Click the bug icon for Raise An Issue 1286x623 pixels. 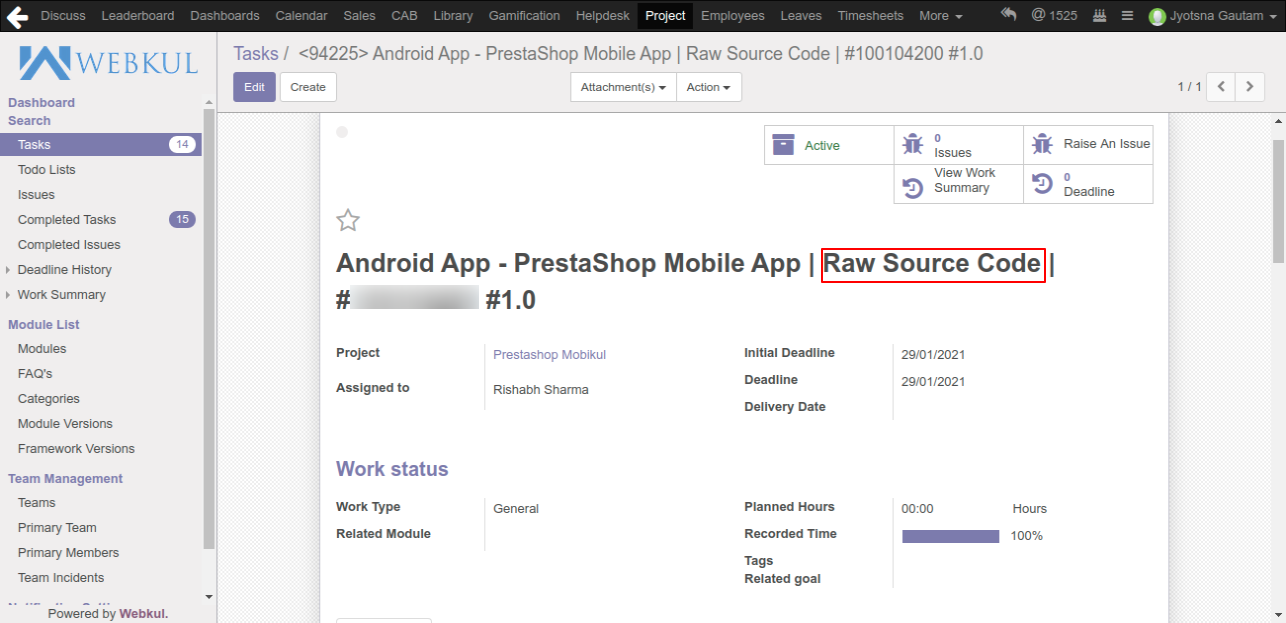click(x=1042, y=144)
